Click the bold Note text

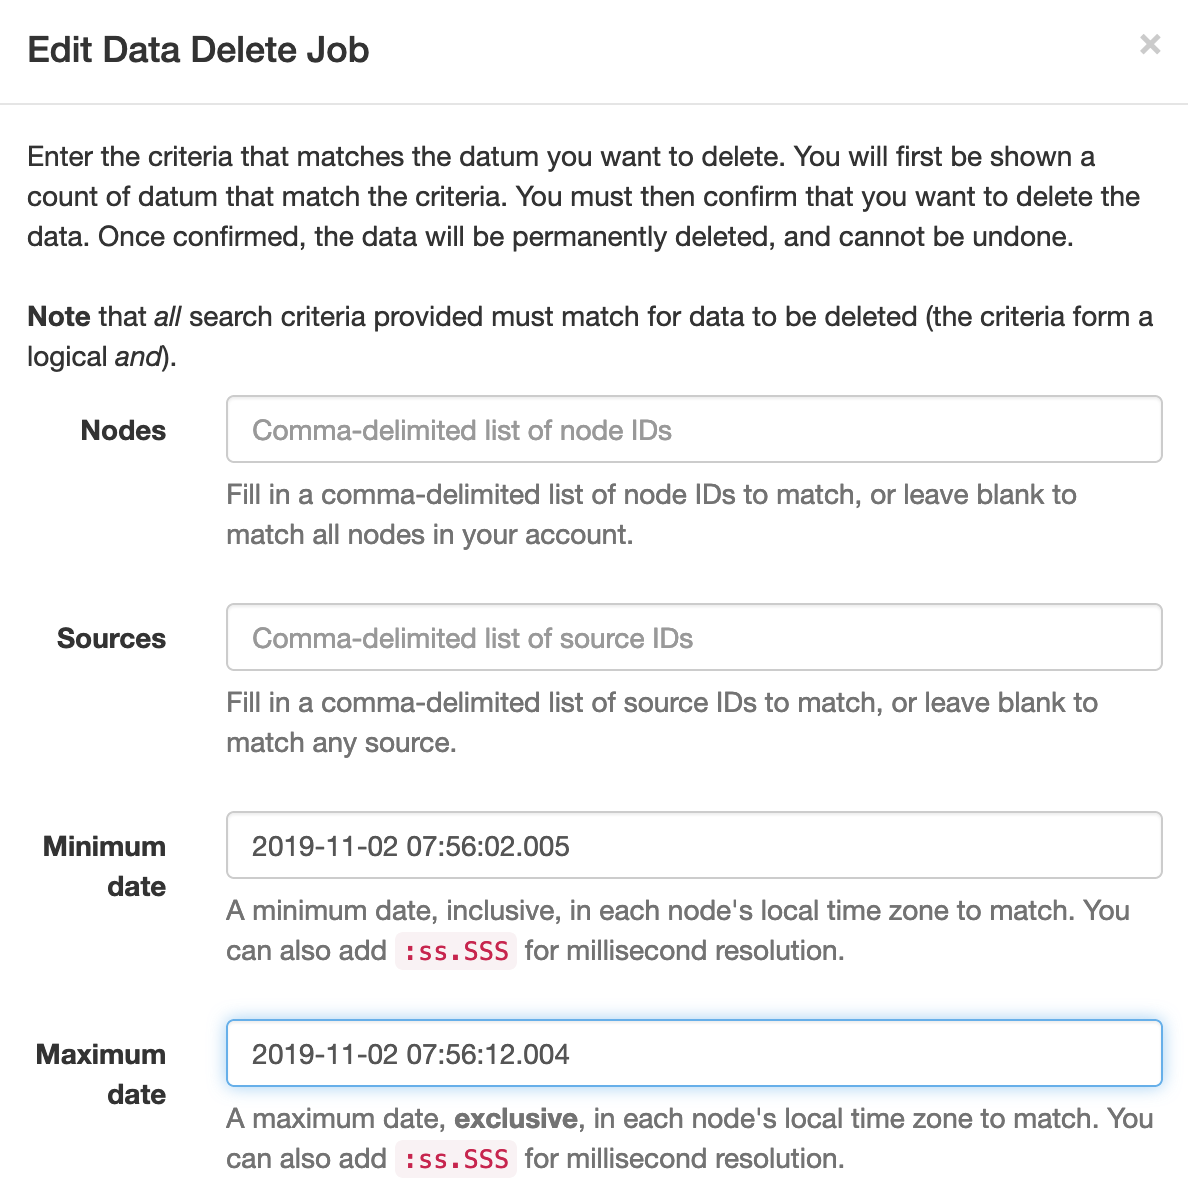(59, 317)
